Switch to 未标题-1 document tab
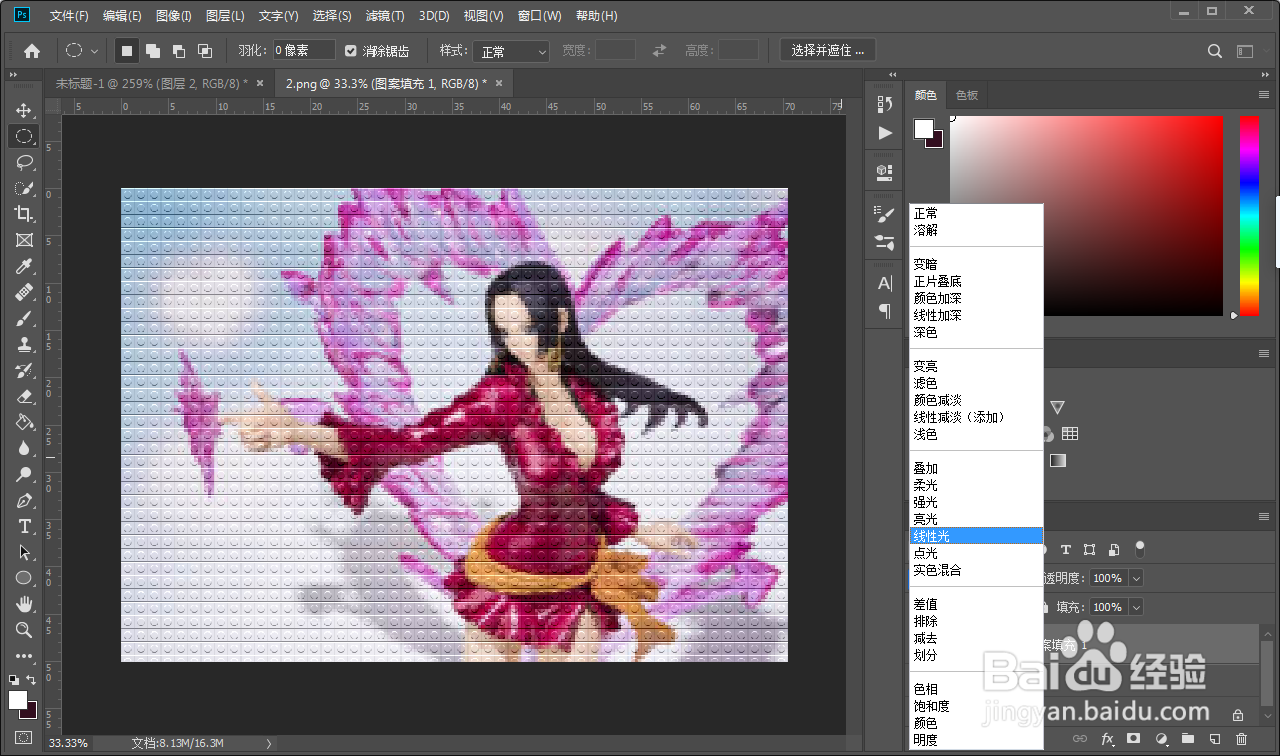 [151, 83]
